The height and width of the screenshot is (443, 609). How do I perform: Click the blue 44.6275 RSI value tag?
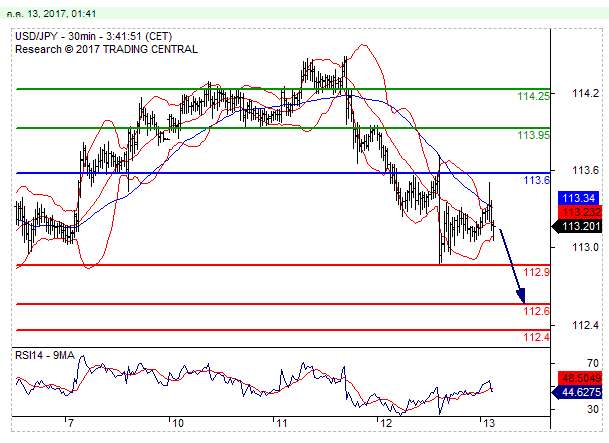coord(577,392)
